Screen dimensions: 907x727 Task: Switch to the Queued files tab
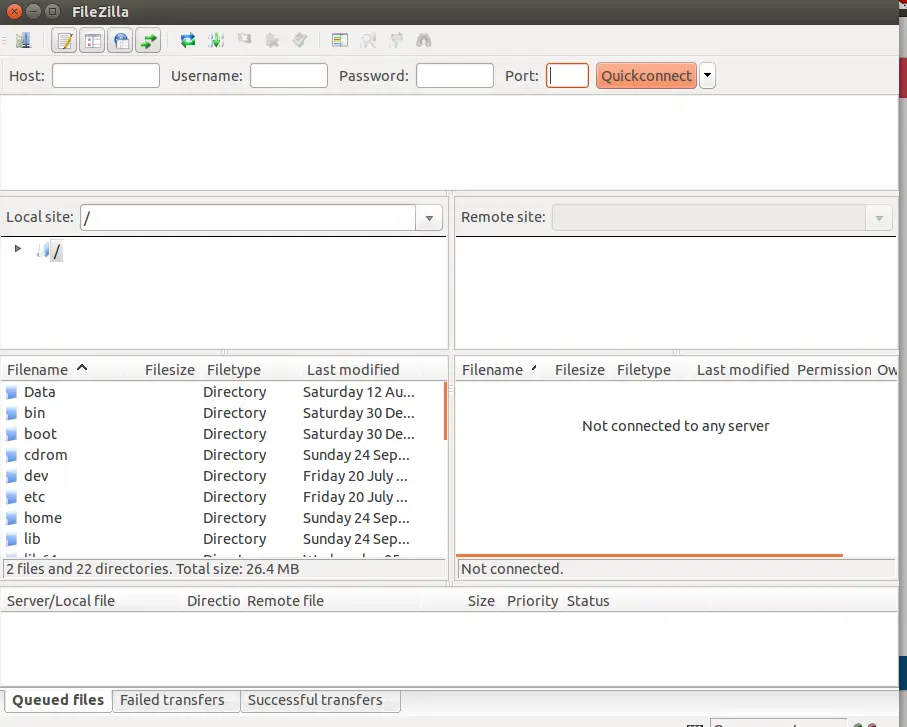click(x=58, y=700)
